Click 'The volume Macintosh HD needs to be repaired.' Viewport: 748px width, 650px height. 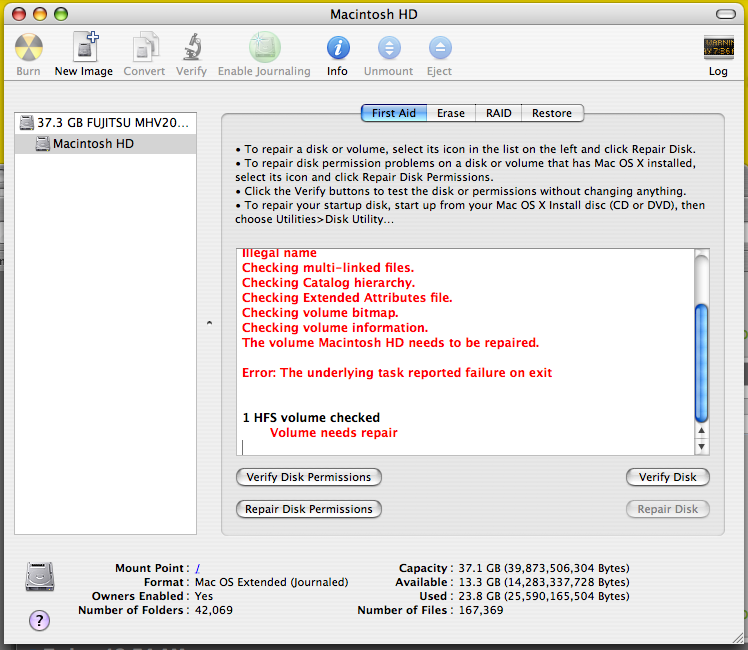390,343
